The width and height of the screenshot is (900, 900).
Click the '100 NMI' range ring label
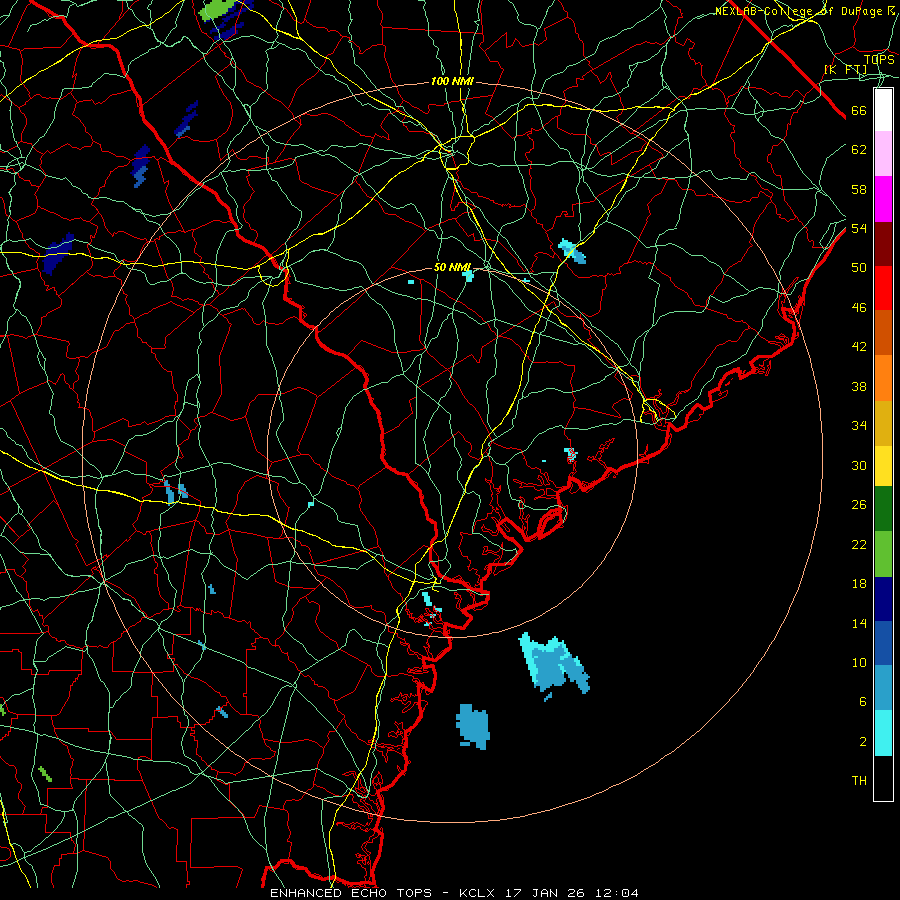coord(452,82)
